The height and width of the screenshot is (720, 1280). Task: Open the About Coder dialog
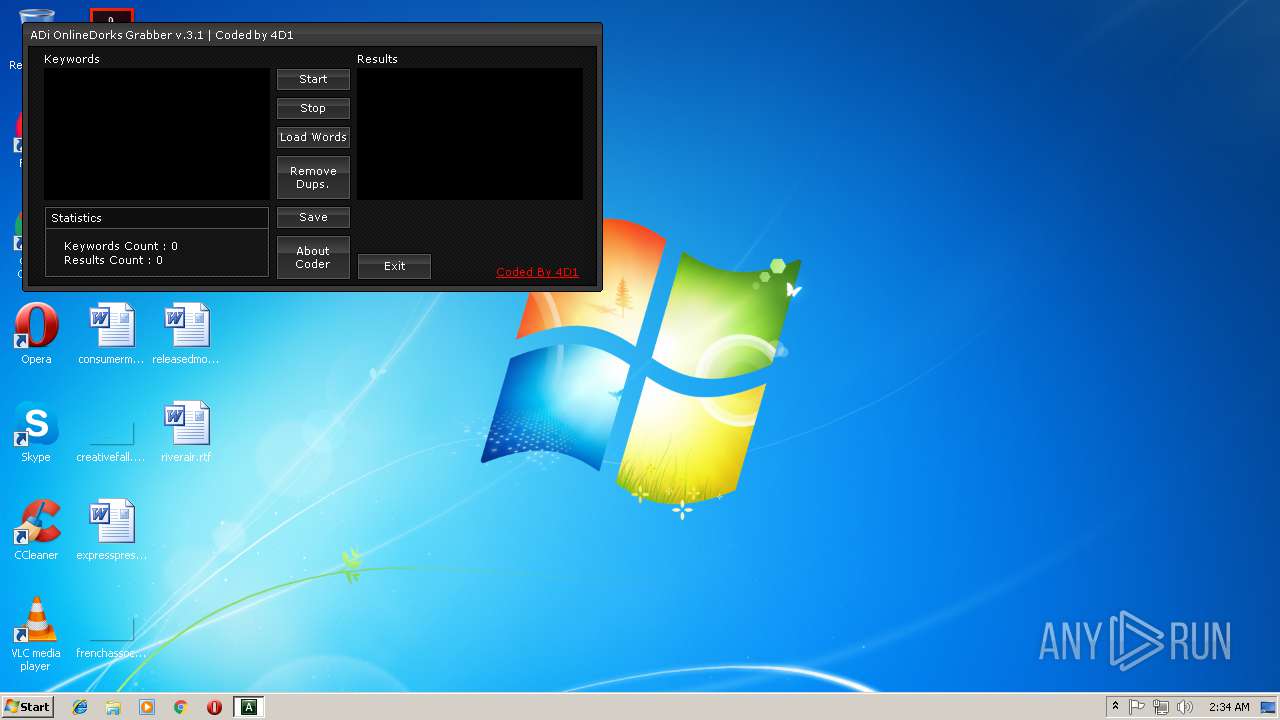click(313, 258)
